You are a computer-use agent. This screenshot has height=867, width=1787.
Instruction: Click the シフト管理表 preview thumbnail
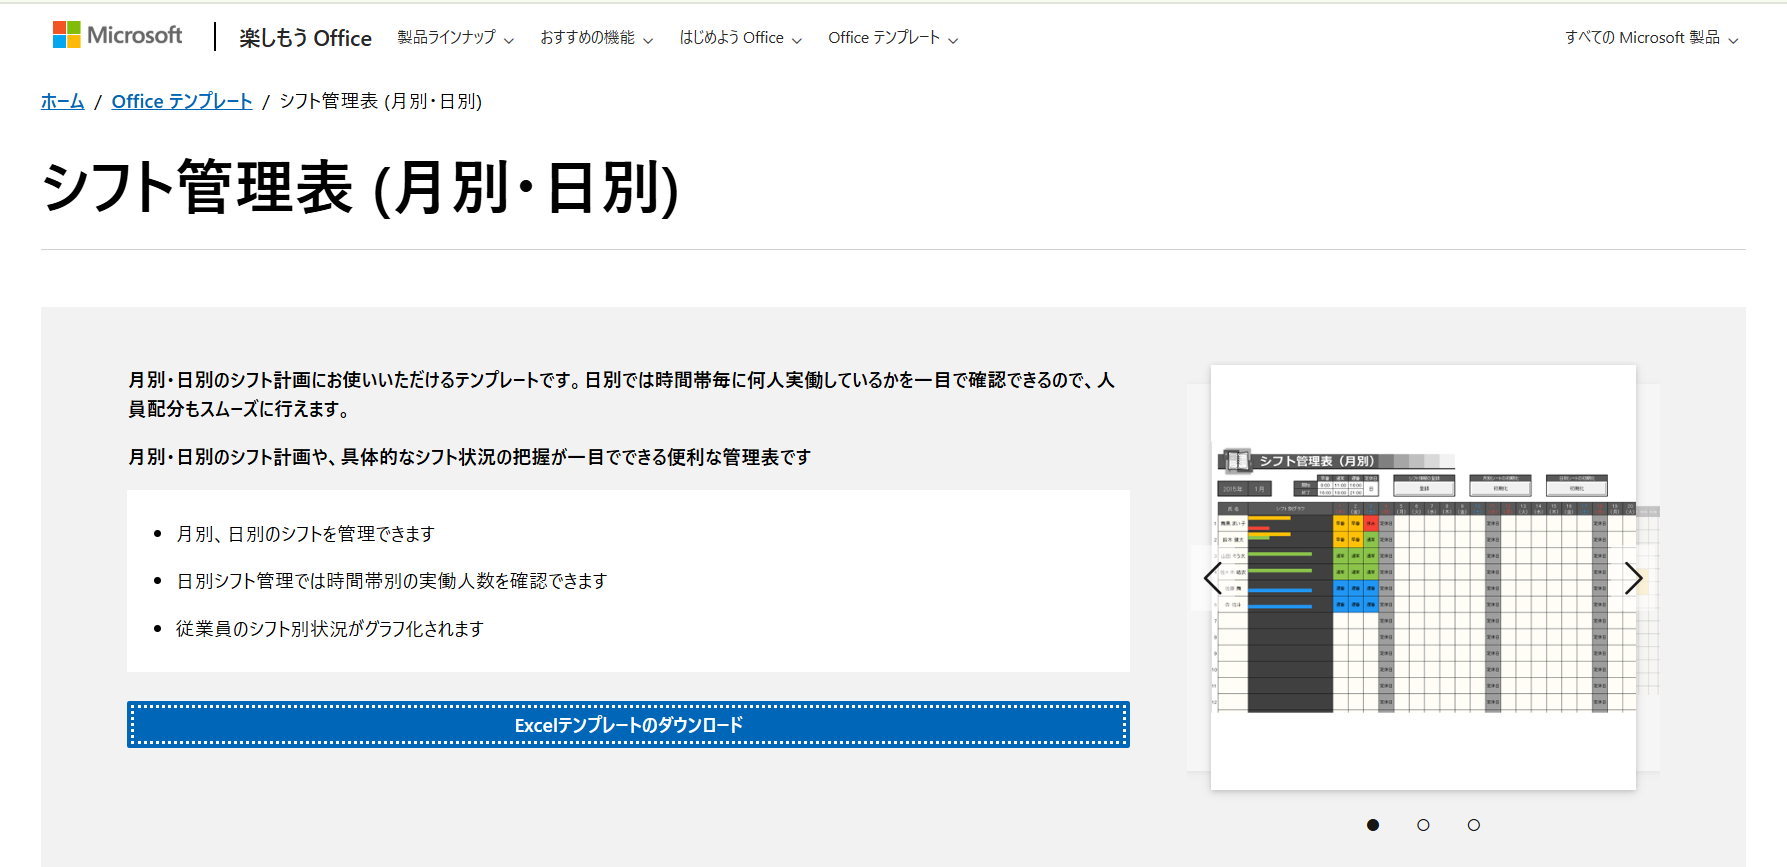[x=1423, y=578]
